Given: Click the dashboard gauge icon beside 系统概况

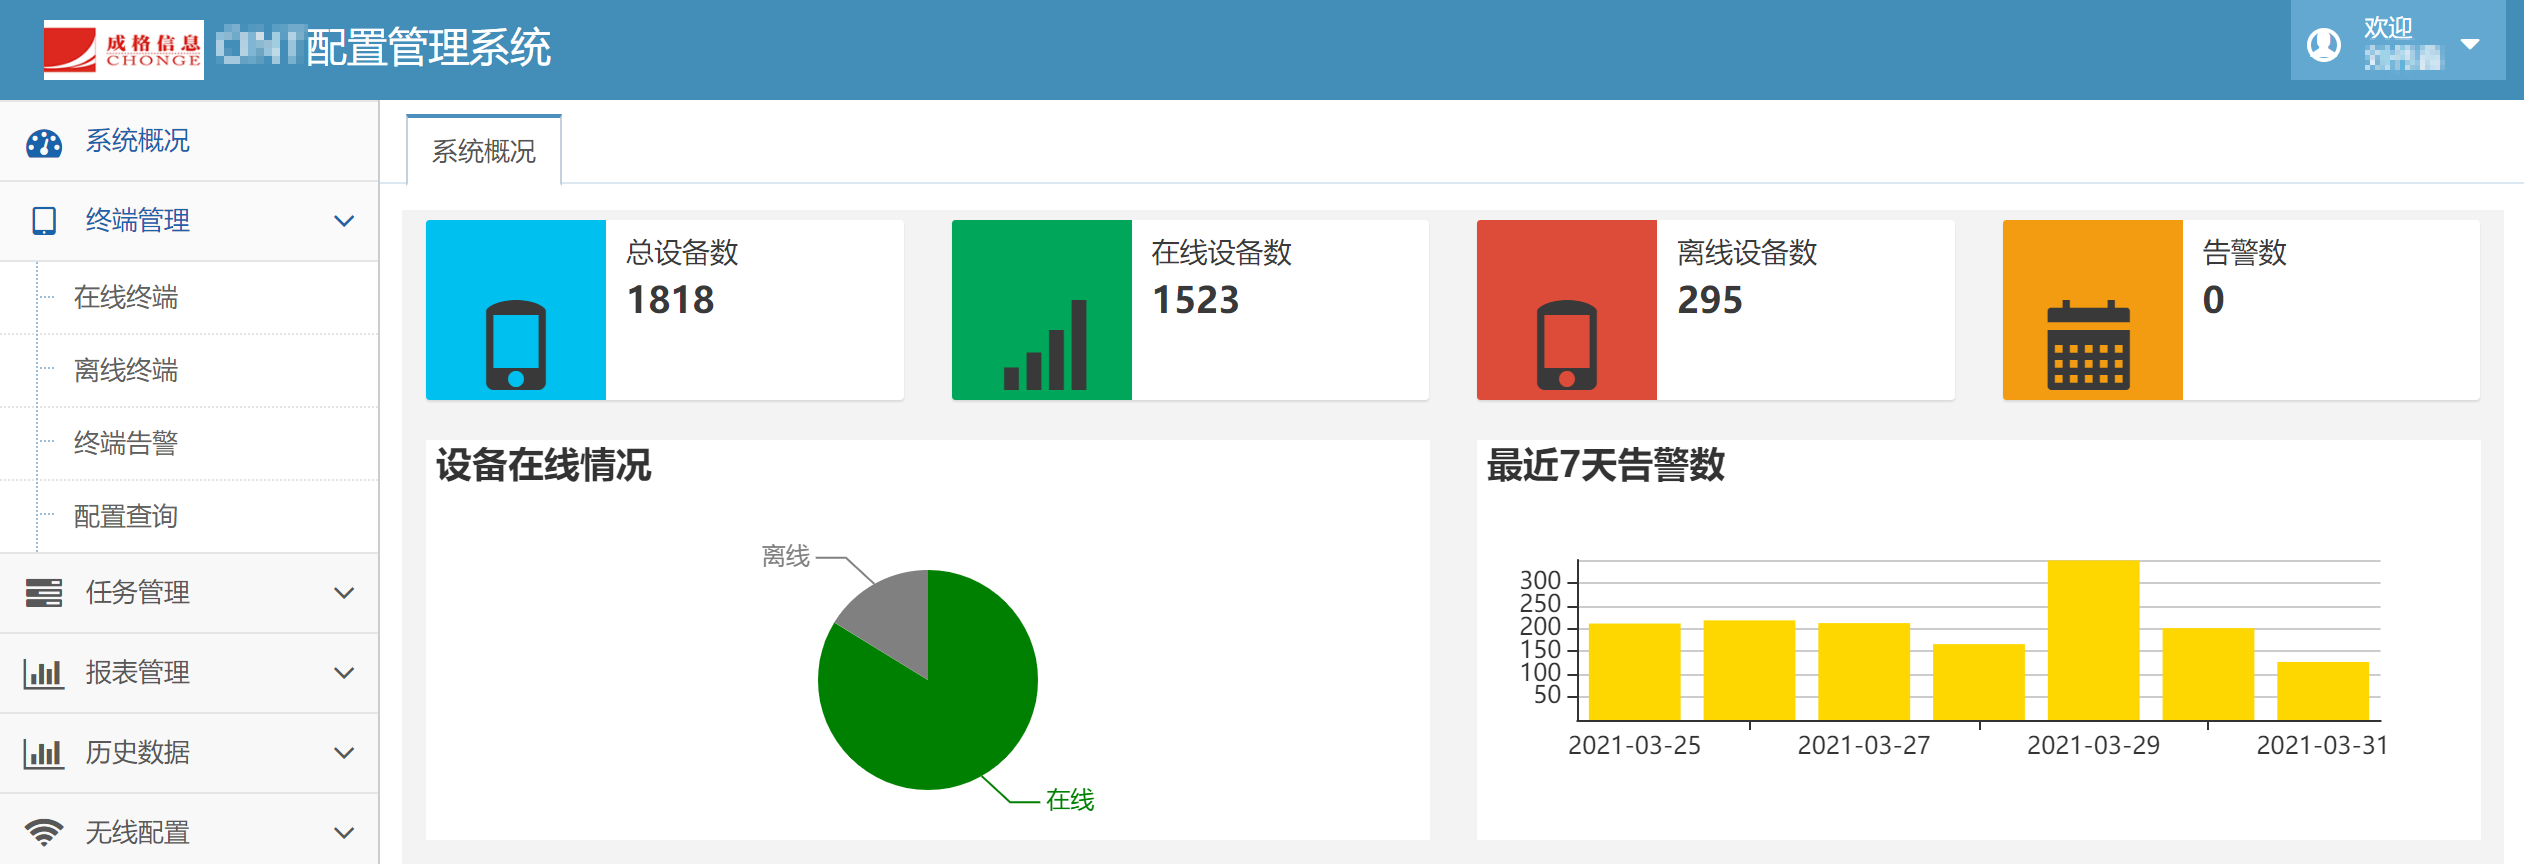Looking at the screenshot, I should click(x=44, y=142).
